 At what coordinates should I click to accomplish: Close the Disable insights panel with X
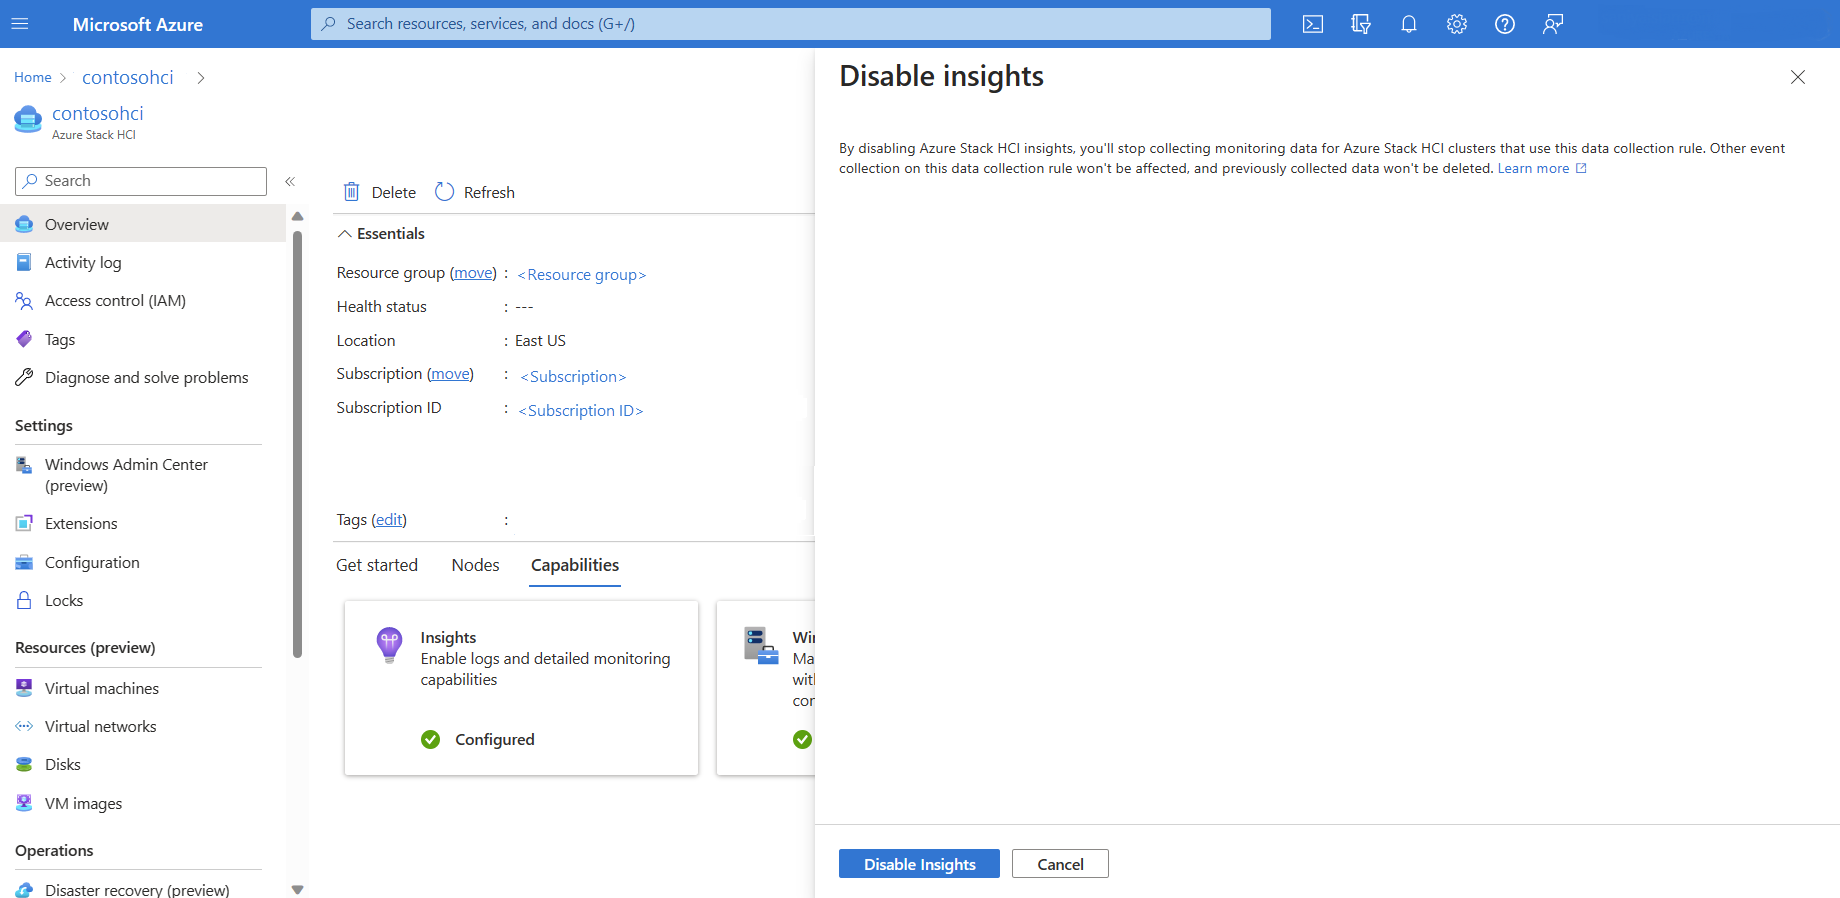[1798, 77]
